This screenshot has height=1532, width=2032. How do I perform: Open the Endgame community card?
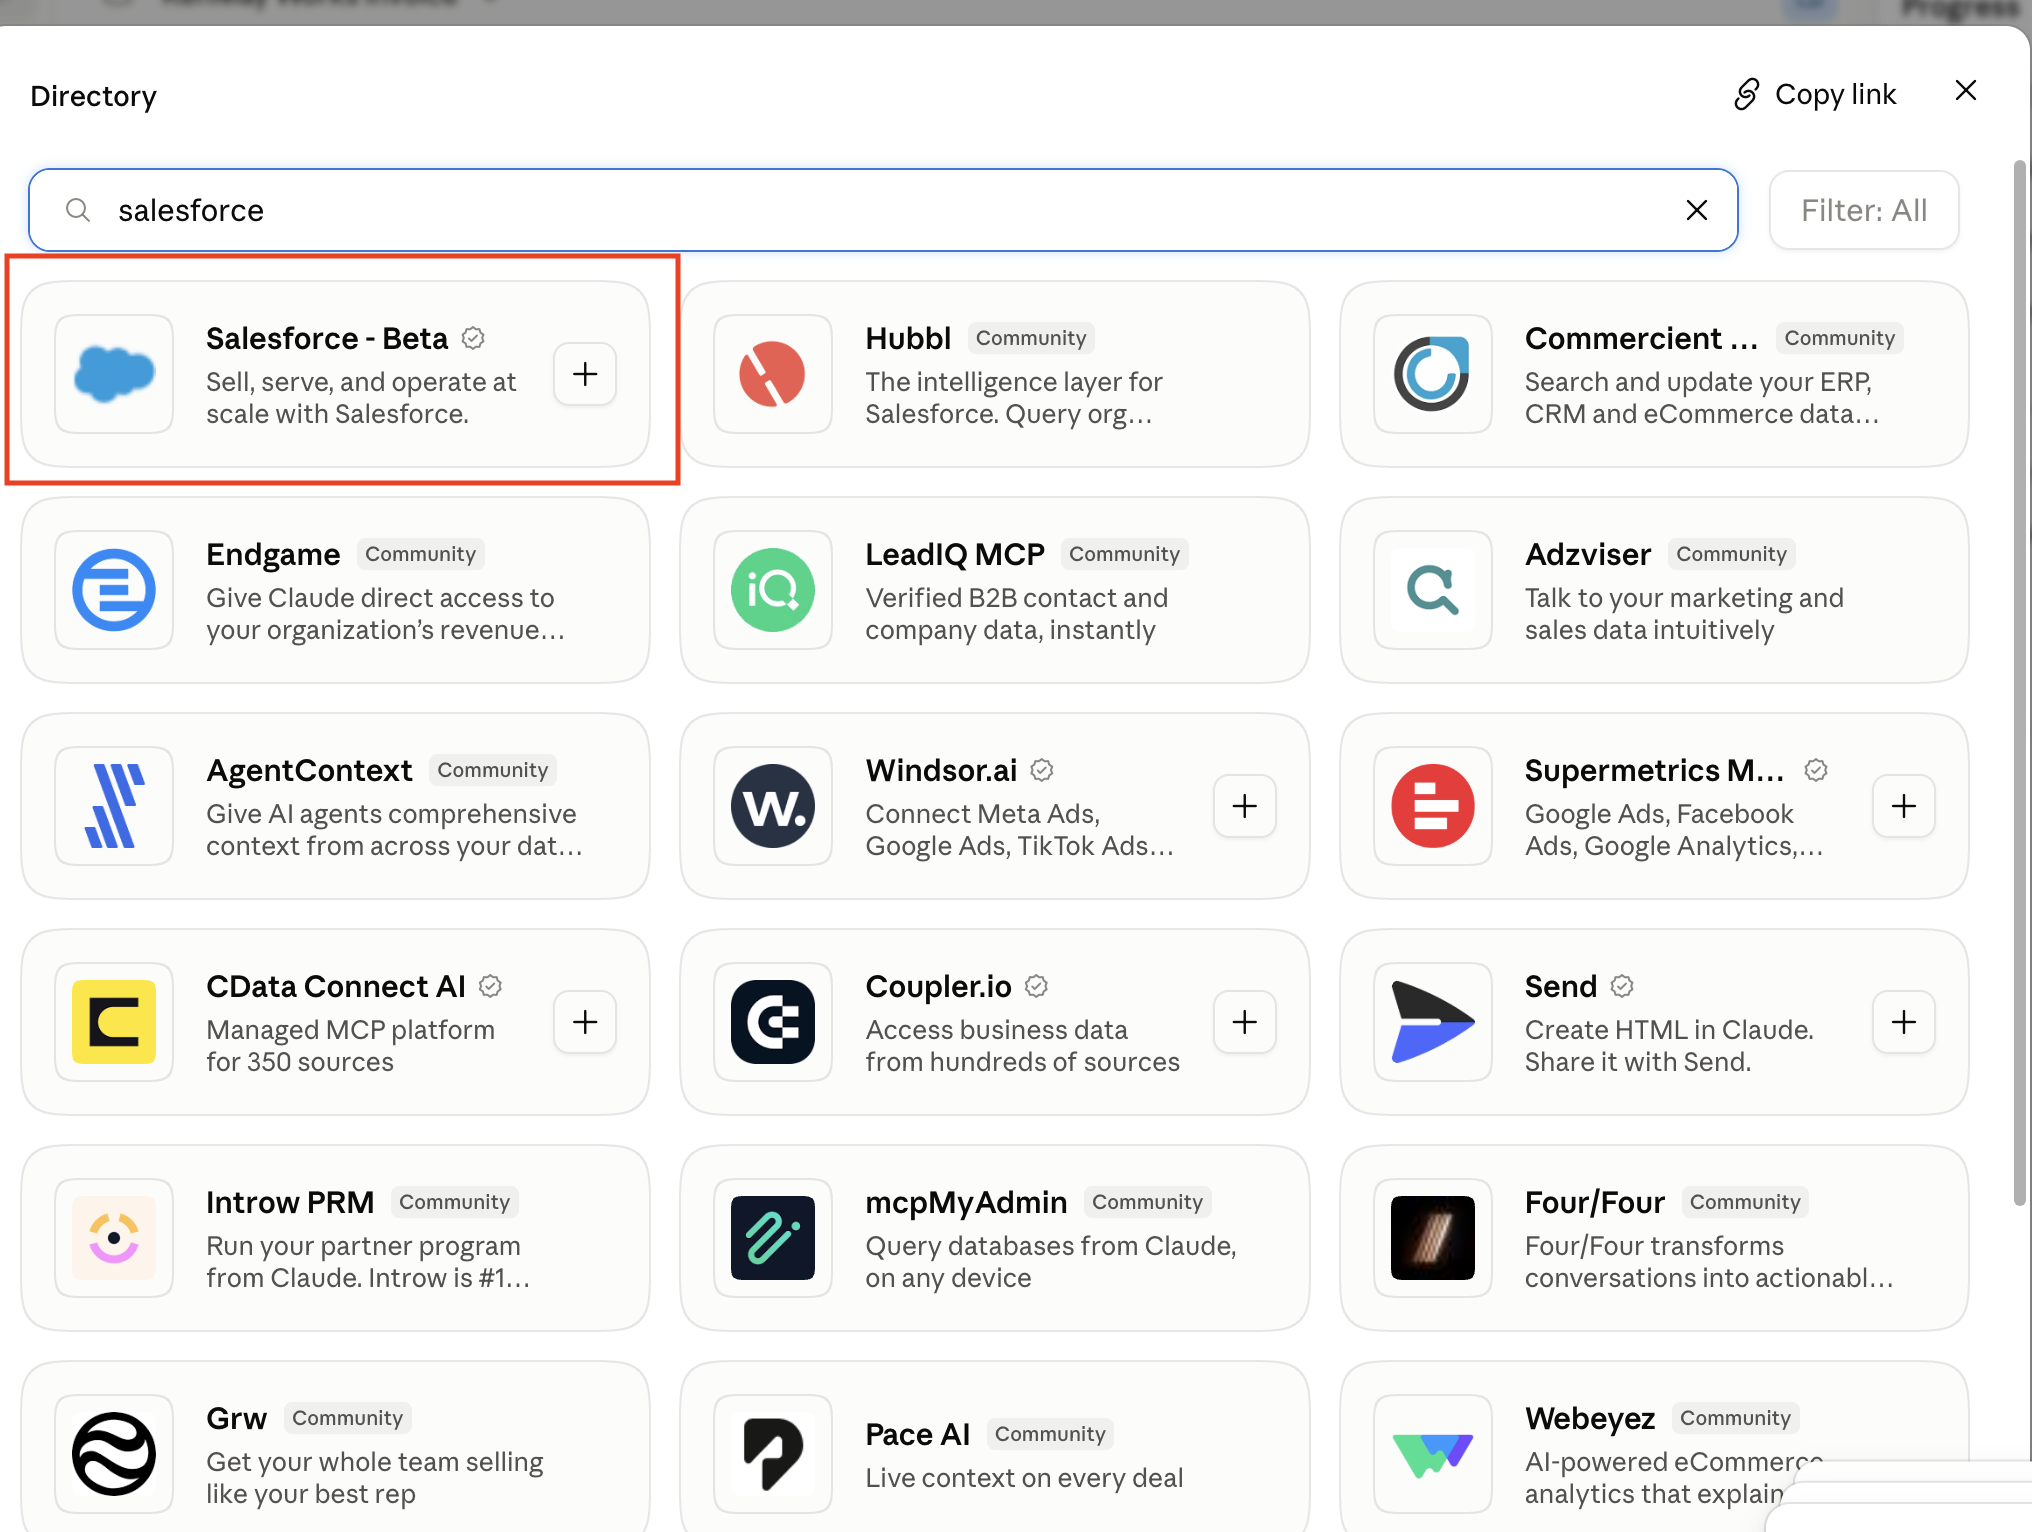tap(335, 590)
